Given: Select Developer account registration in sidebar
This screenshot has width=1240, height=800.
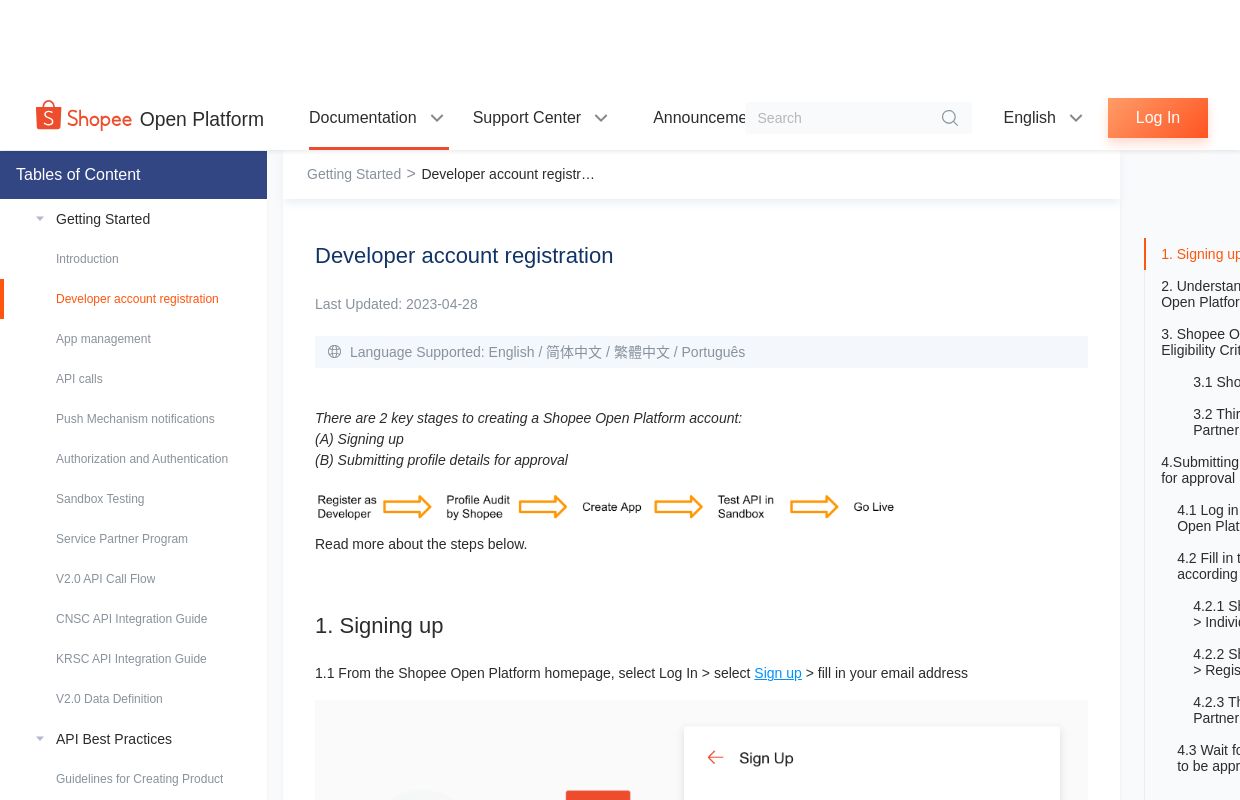Looking at the screenshot, I should coord(137,299).
